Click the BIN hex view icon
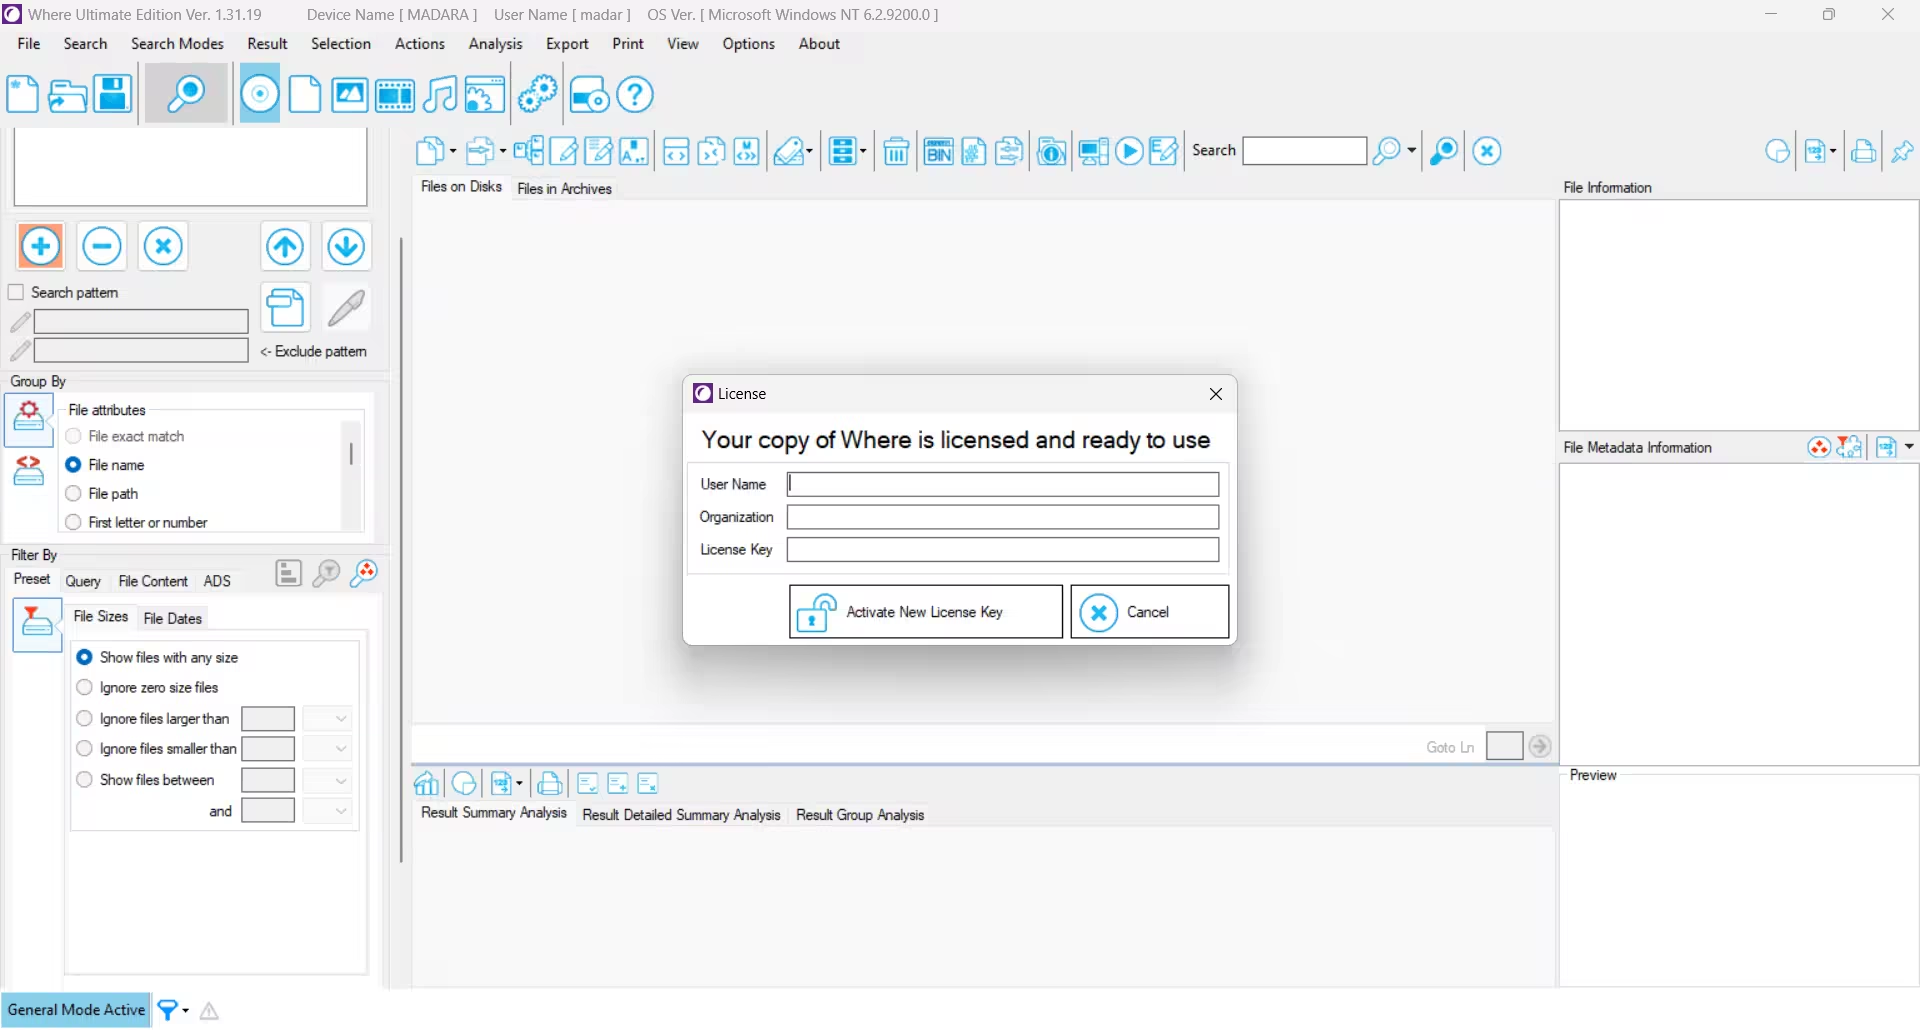Image resolution: width=1920 pixels, height=1030 pixels. point(938,151)
